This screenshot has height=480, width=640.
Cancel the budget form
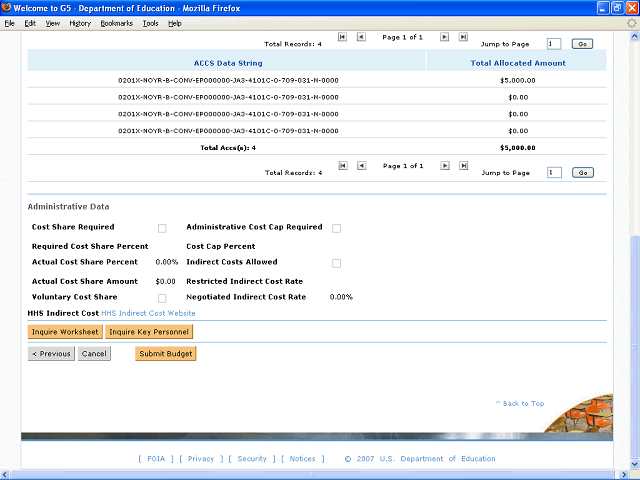[x=94, y=353]
